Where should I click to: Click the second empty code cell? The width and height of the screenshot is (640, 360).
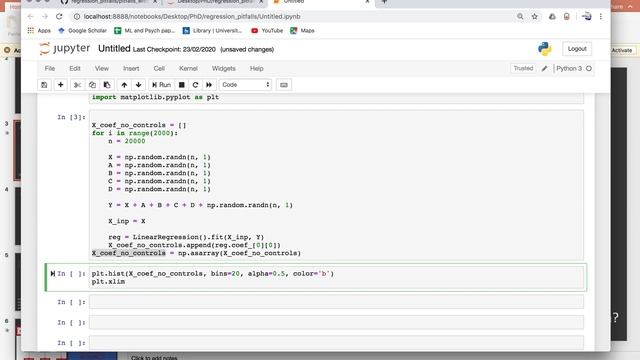pos(337,322)
